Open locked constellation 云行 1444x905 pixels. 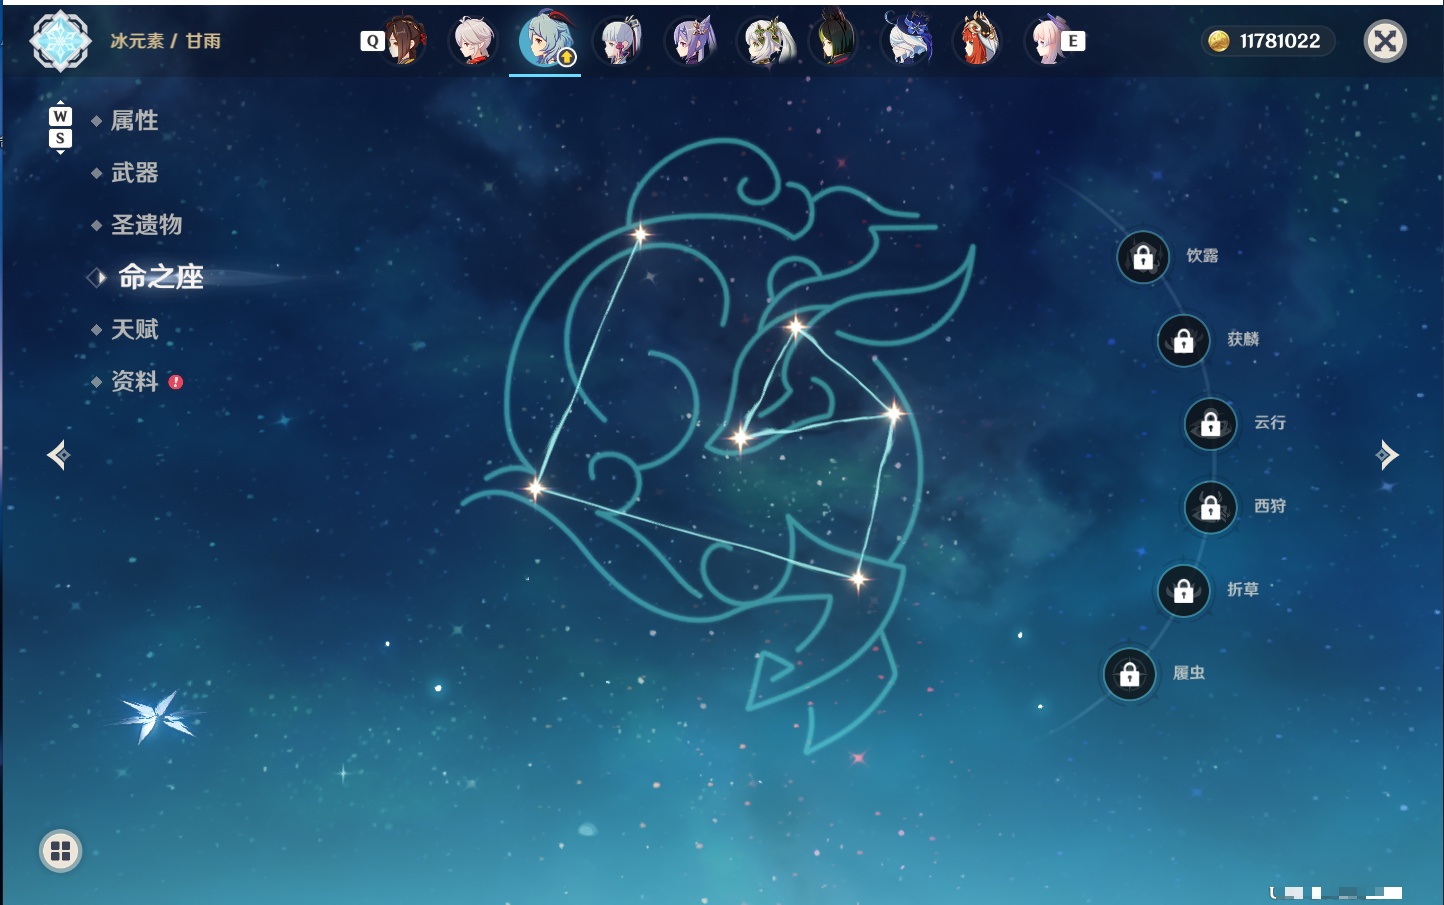click(x=1210, y=424)
